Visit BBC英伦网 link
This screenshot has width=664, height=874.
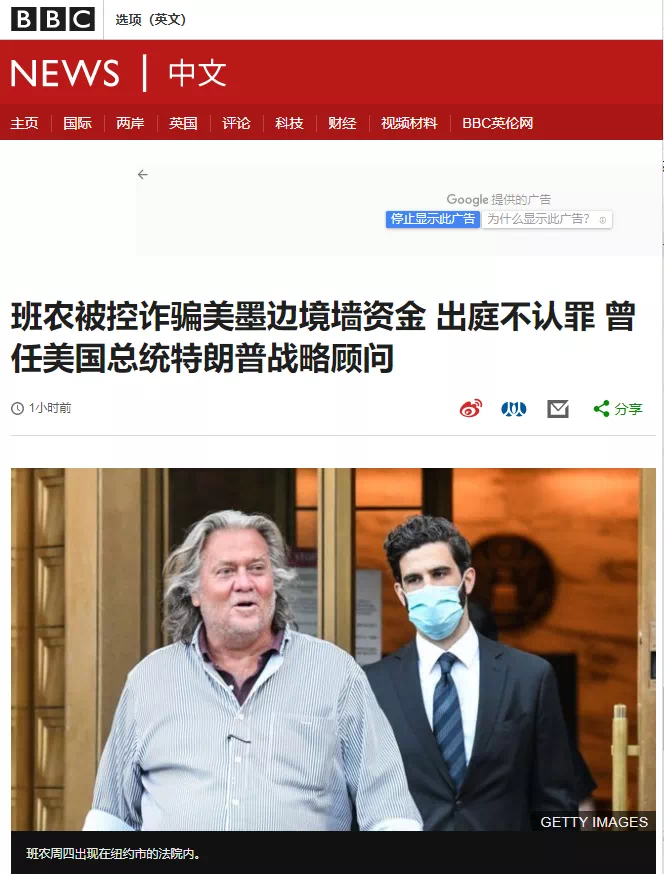(x=497, y=123)
